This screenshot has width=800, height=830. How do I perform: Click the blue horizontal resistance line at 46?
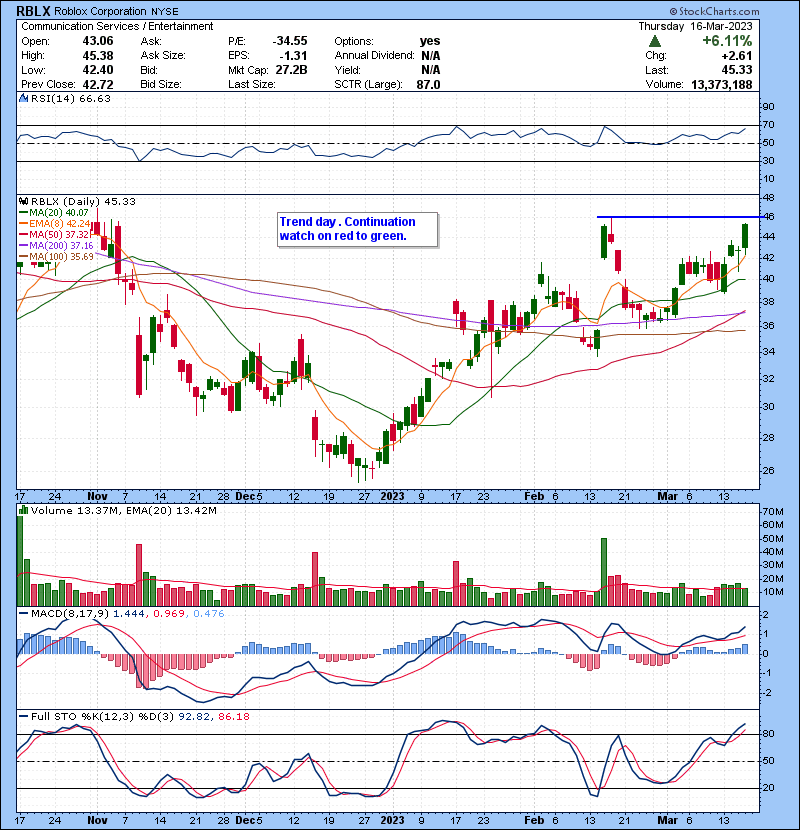coord(680,216)
